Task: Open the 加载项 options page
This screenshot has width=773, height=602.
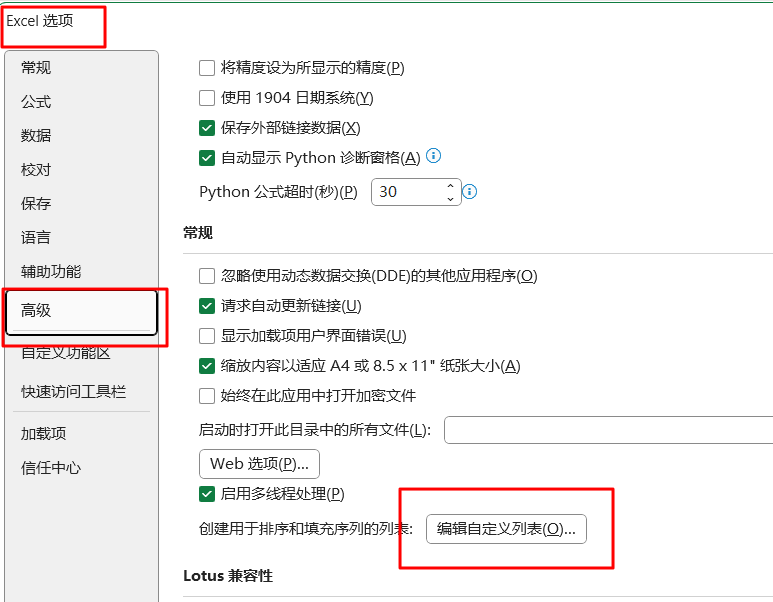Action: pos(43,433)
